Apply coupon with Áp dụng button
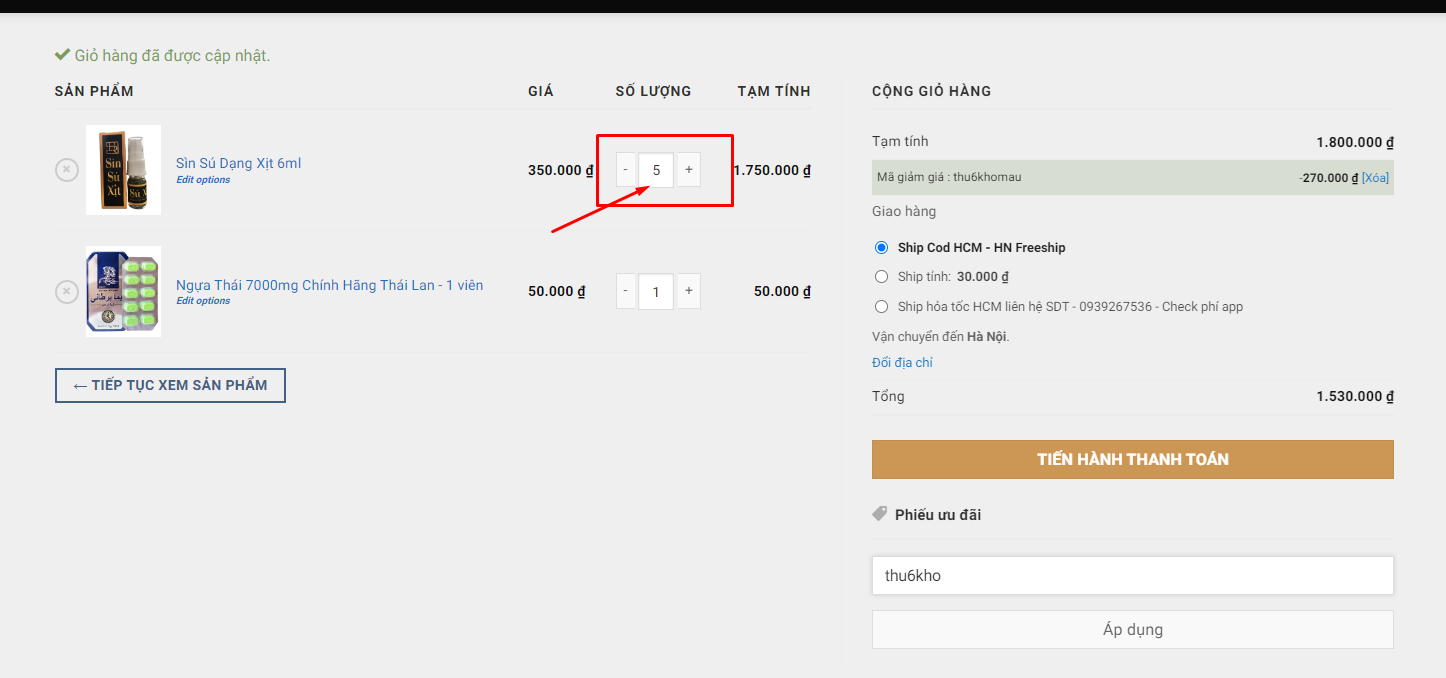The height and width of the screenshot is (678, 1446). pyautogui.click(x=1132, y=630)
